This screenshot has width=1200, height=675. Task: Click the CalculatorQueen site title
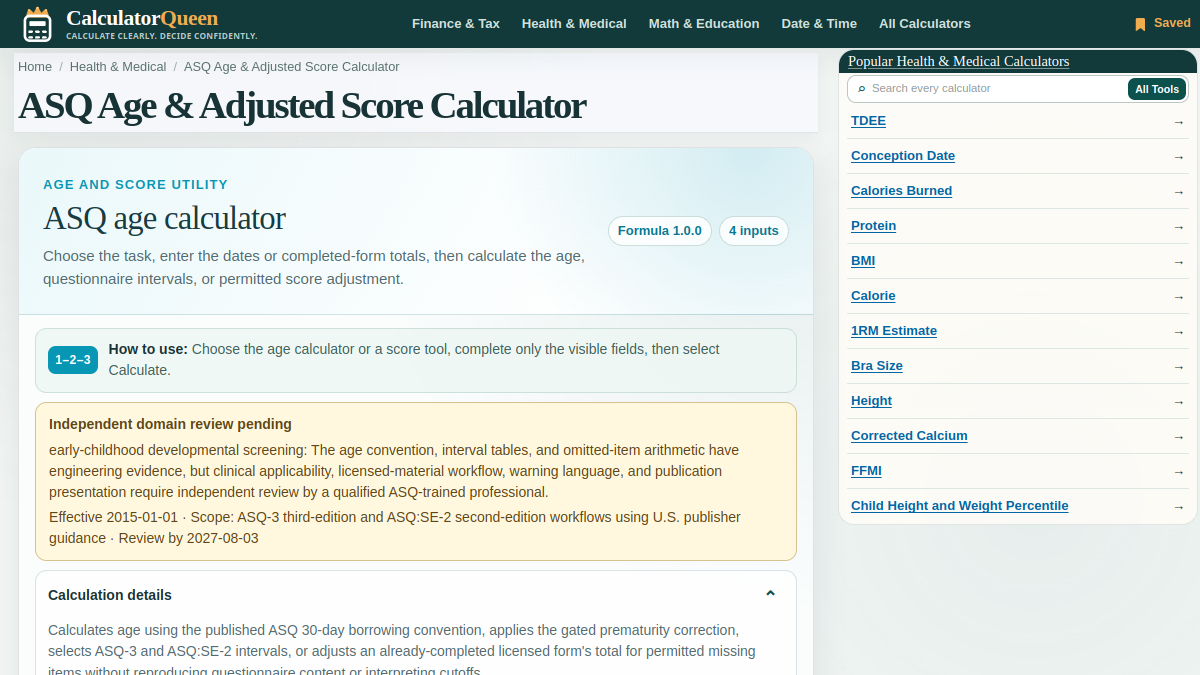[x=142, y=18]
